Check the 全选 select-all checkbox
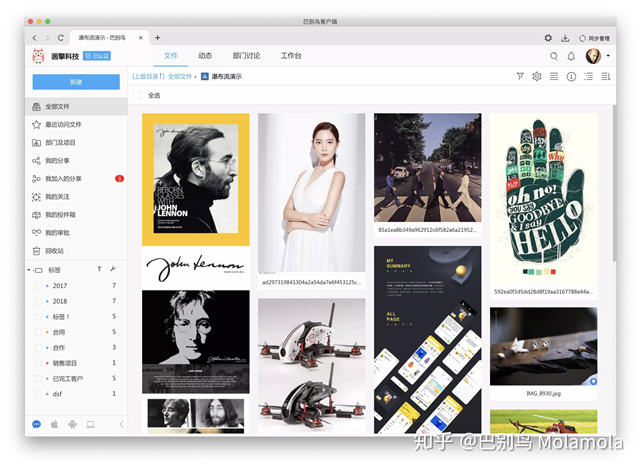640x468 pixels. click(x=137, y=96)
